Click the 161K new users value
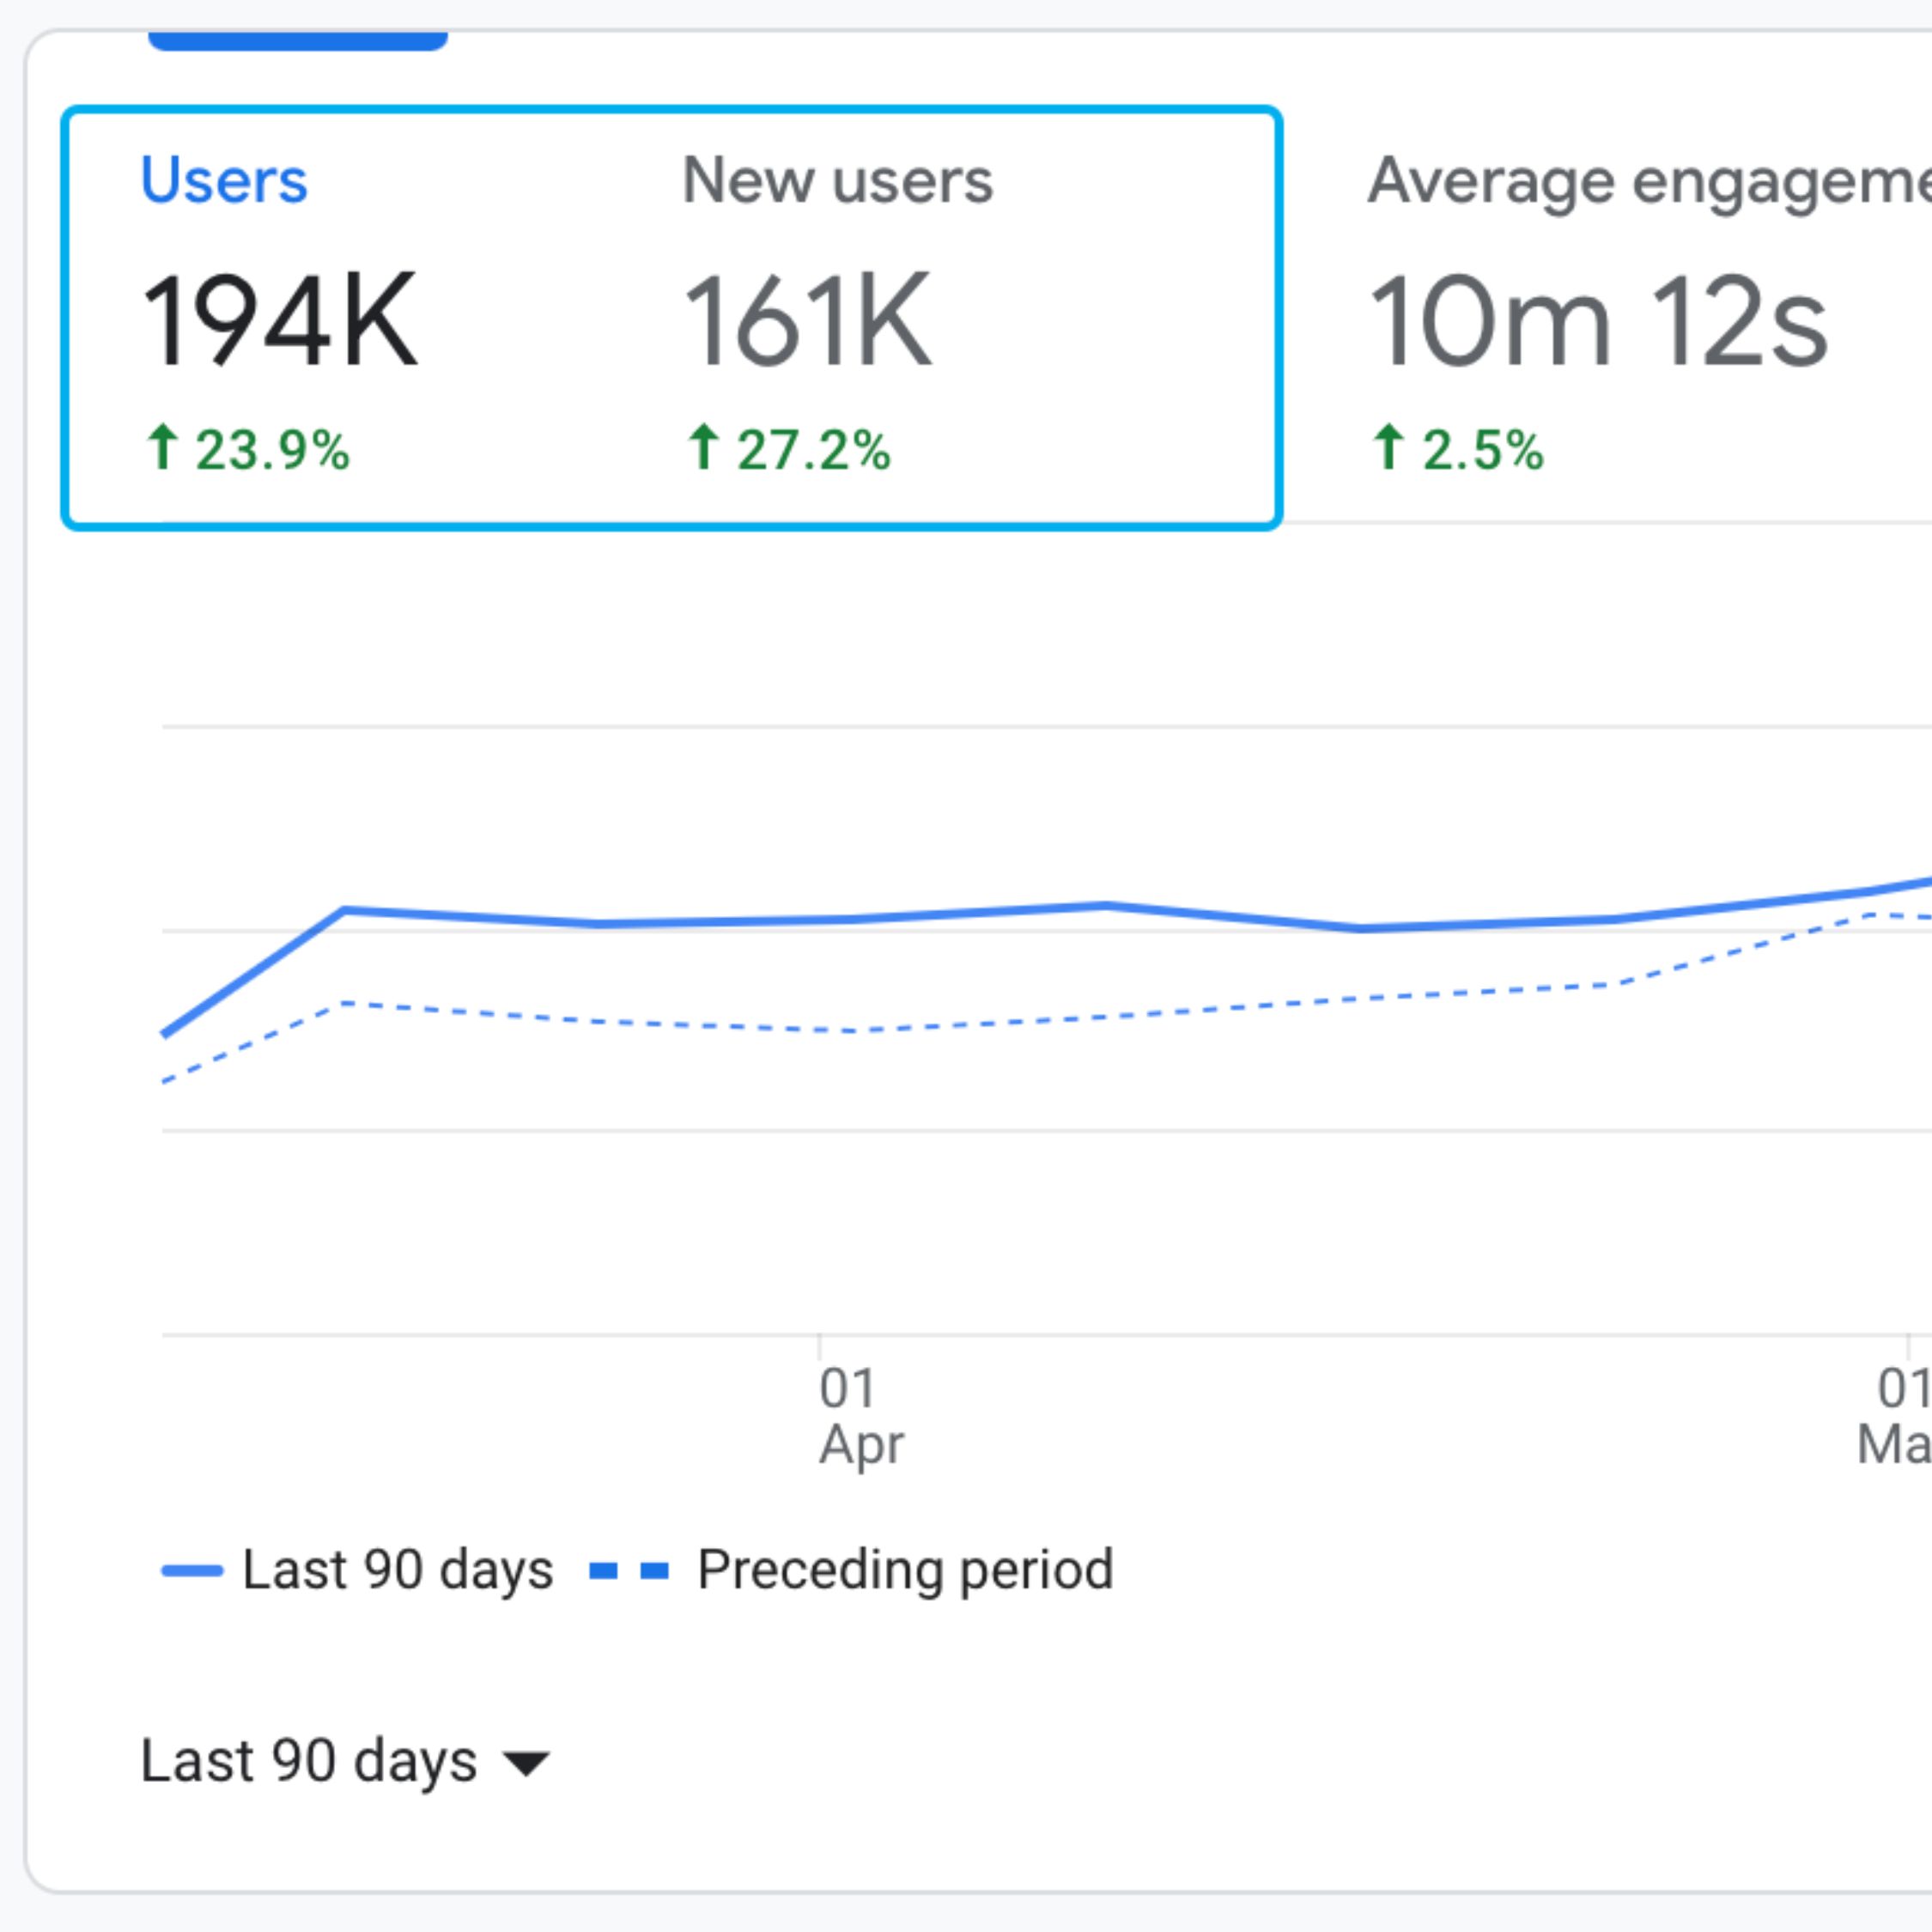Viewport: 1932px width, 1932px height. coord(807,320)
